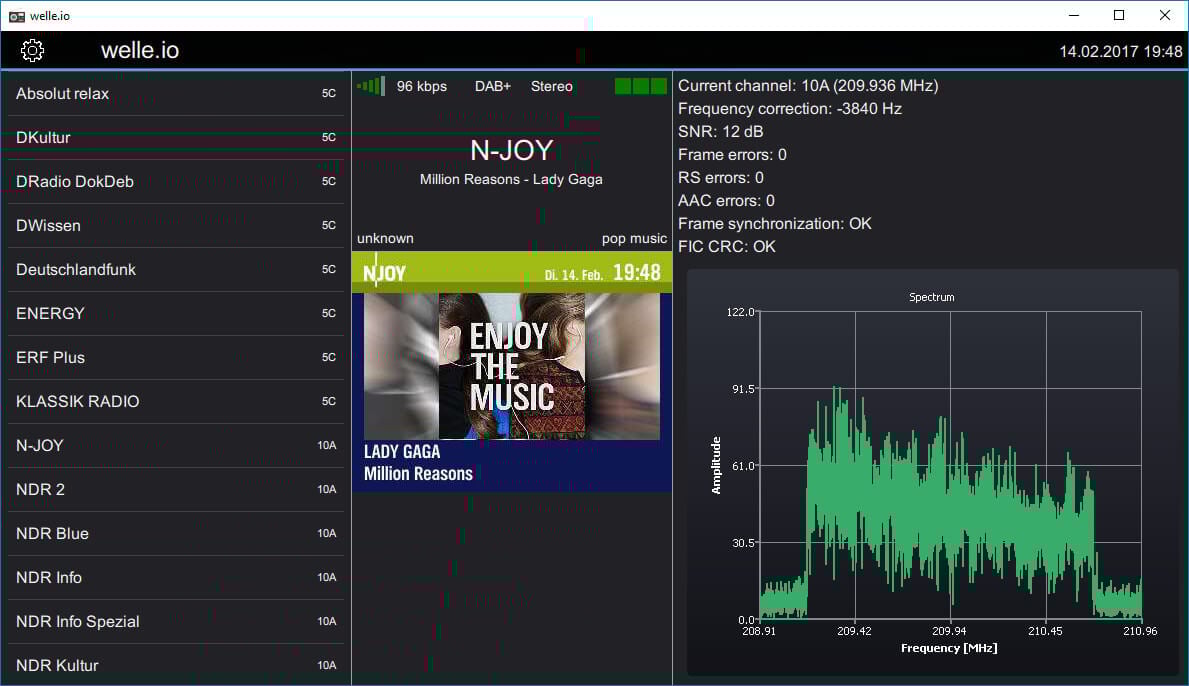Click the welle.io header title
Viewport: 1189px width, 686px height.
point(140,50)
